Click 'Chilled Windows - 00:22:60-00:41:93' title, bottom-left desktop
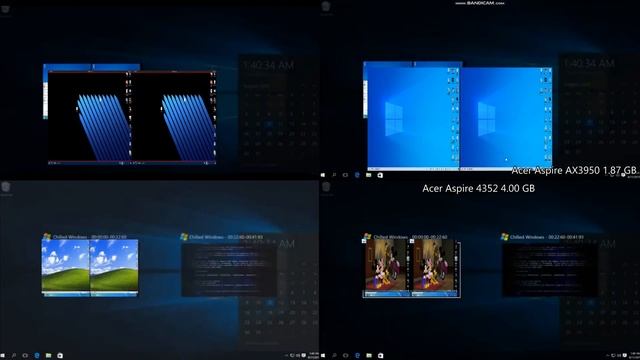The width and height of the screenshot is (640, 360). pos(226,237)
